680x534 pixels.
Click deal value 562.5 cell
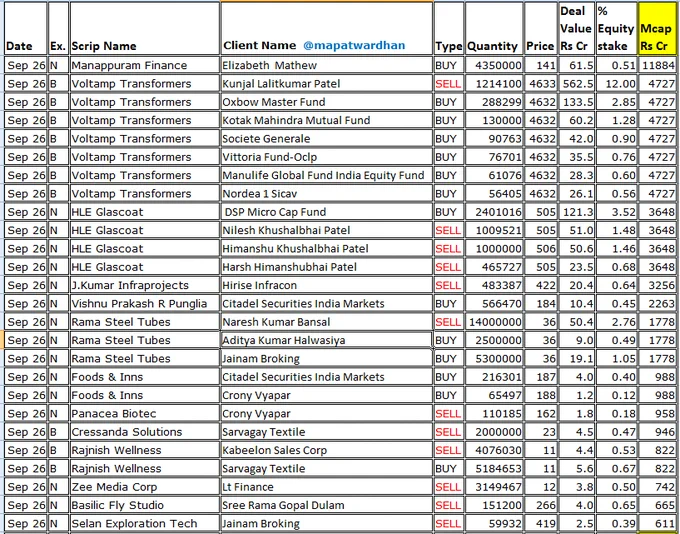576,84
